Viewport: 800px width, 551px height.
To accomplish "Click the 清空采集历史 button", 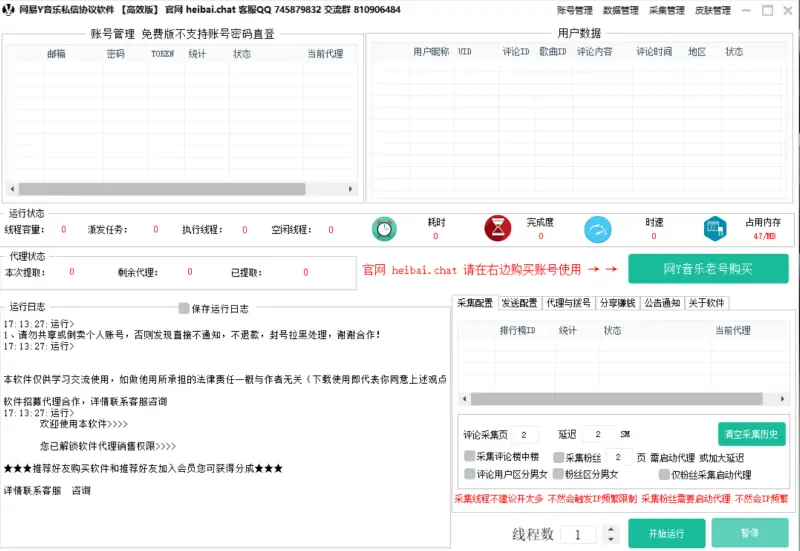I will (751, 434).
